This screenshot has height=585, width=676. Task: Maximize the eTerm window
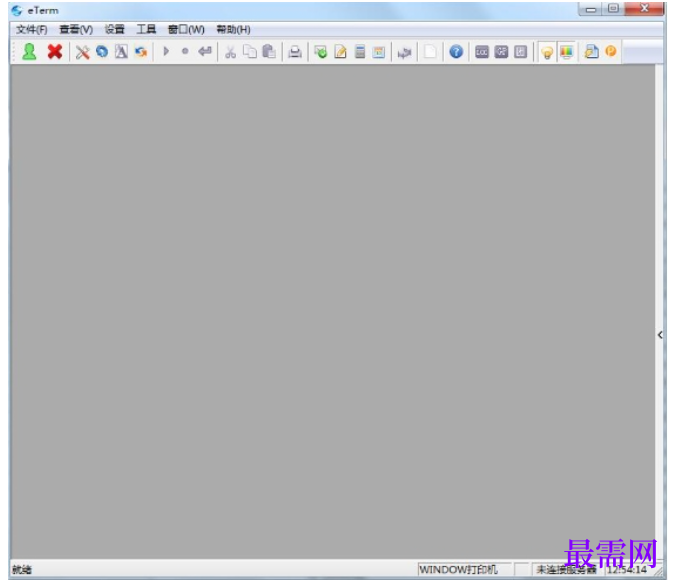point(613,9)
